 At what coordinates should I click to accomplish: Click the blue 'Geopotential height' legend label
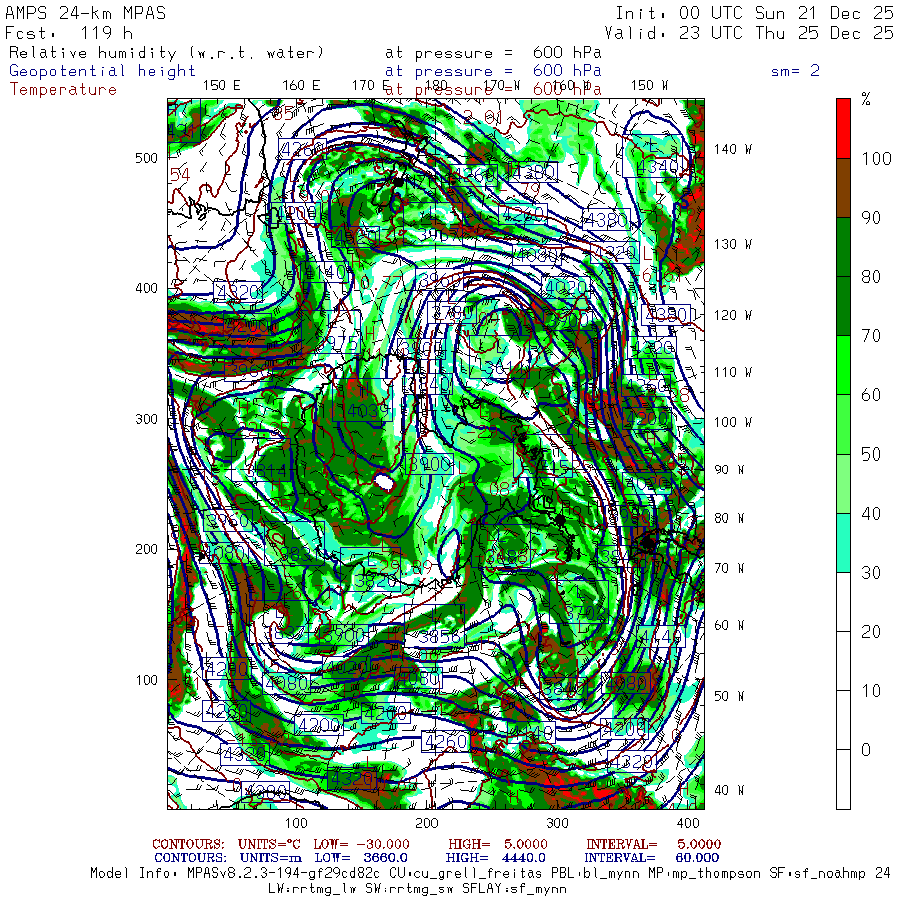coord(102,71)
